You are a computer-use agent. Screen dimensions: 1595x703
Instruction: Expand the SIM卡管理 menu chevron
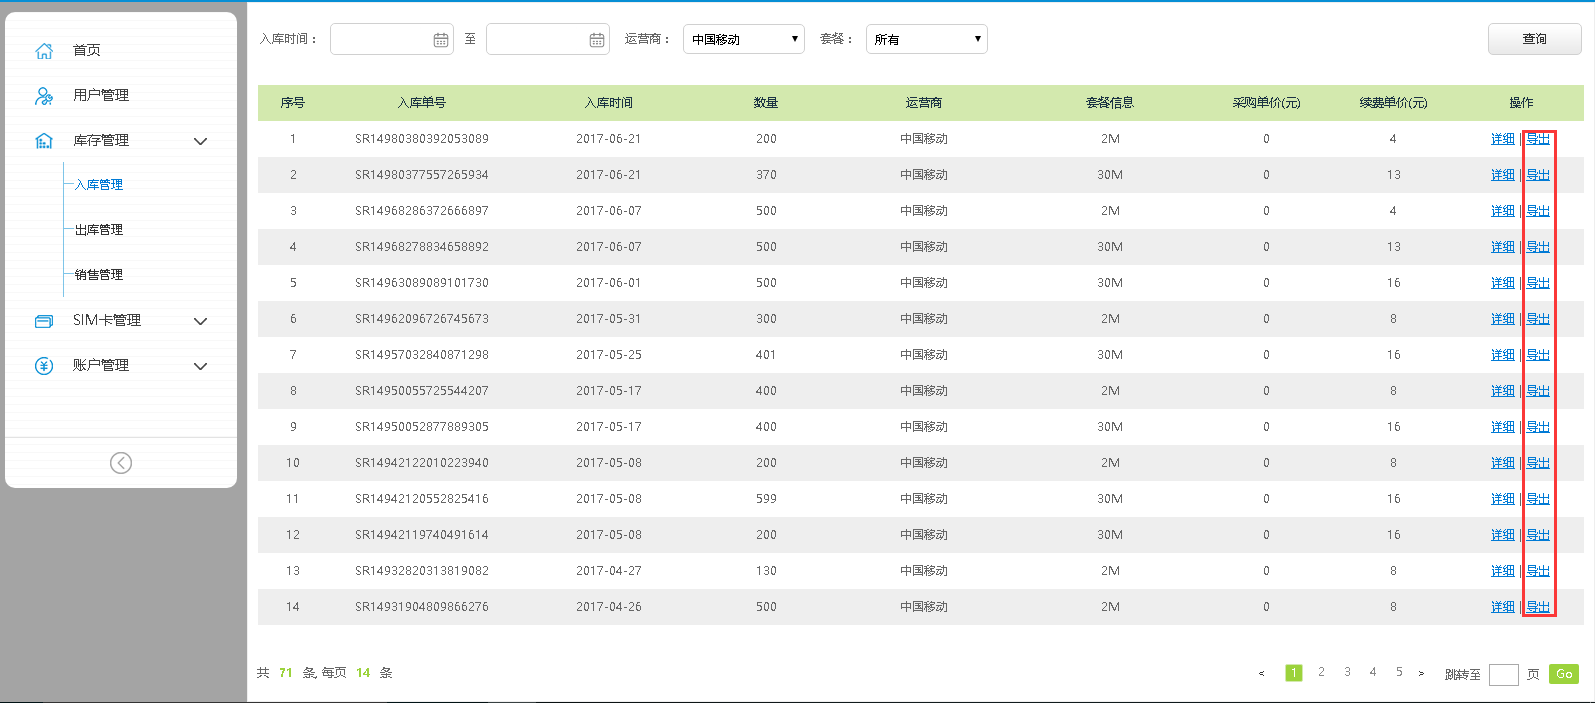200,321
